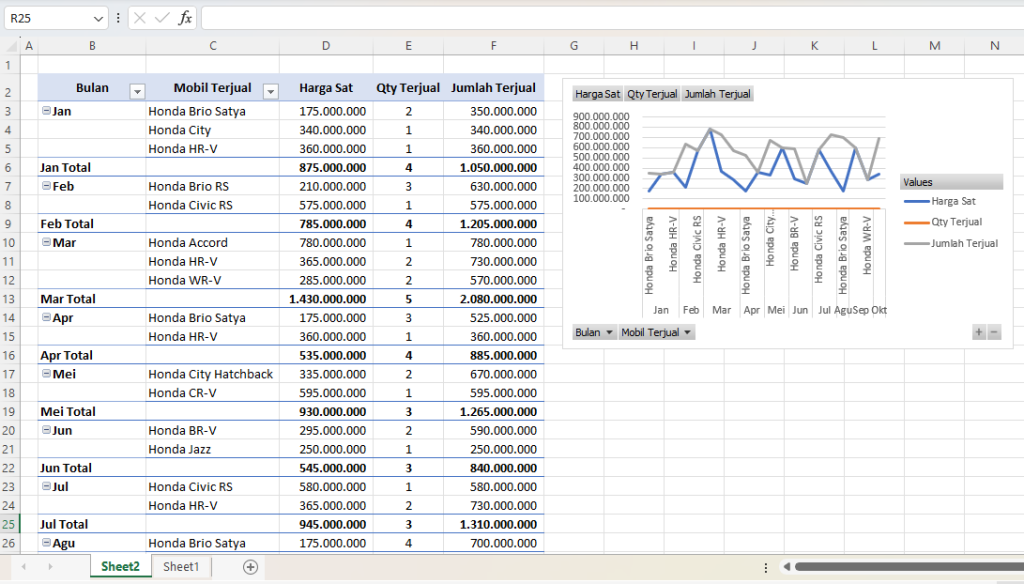
Task: Select the Sheet2 tab
Action: pyautogui.click(x=120, y=567)
